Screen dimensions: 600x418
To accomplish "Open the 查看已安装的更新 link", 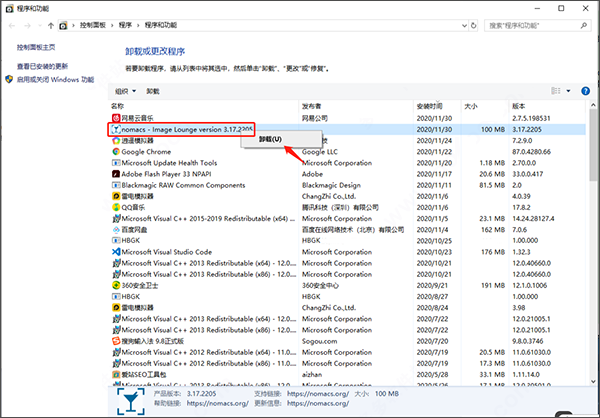I will tap(42, 66).
